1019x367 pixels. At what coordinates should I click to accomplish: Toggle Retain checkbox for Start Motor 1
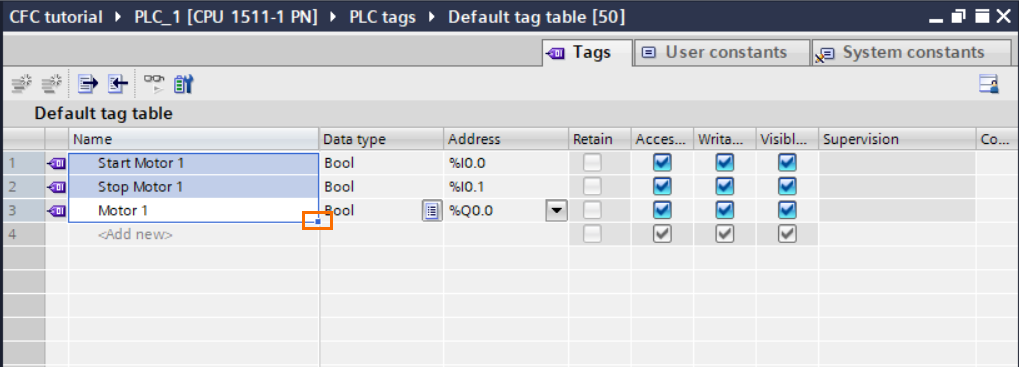click(x=592, y=163)
